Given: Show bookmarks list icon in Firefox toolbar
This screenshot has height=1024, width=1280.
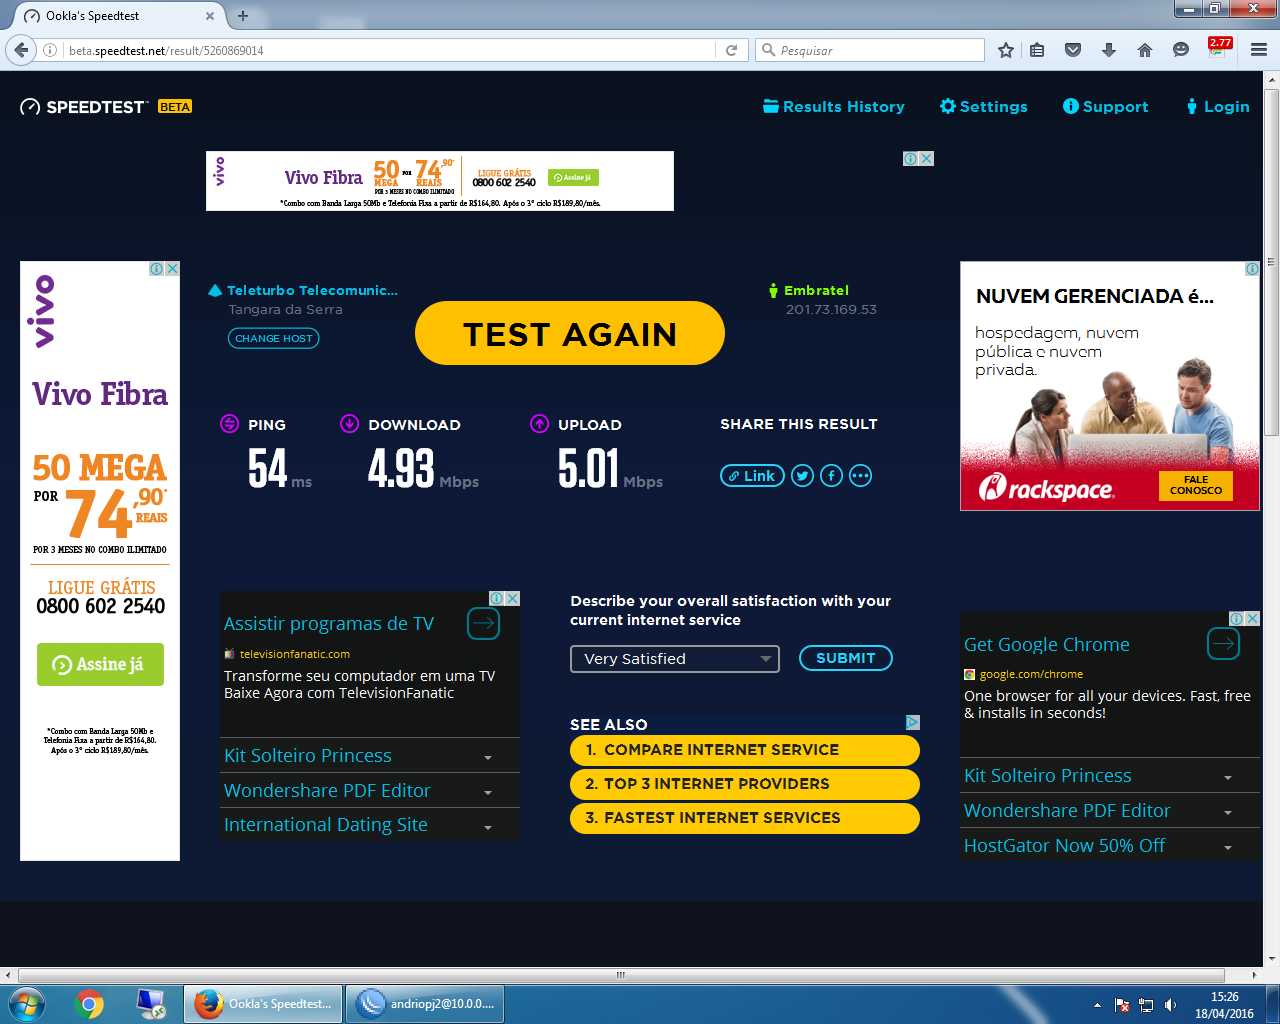Looking at the screenshot, I should point(1038,50).
